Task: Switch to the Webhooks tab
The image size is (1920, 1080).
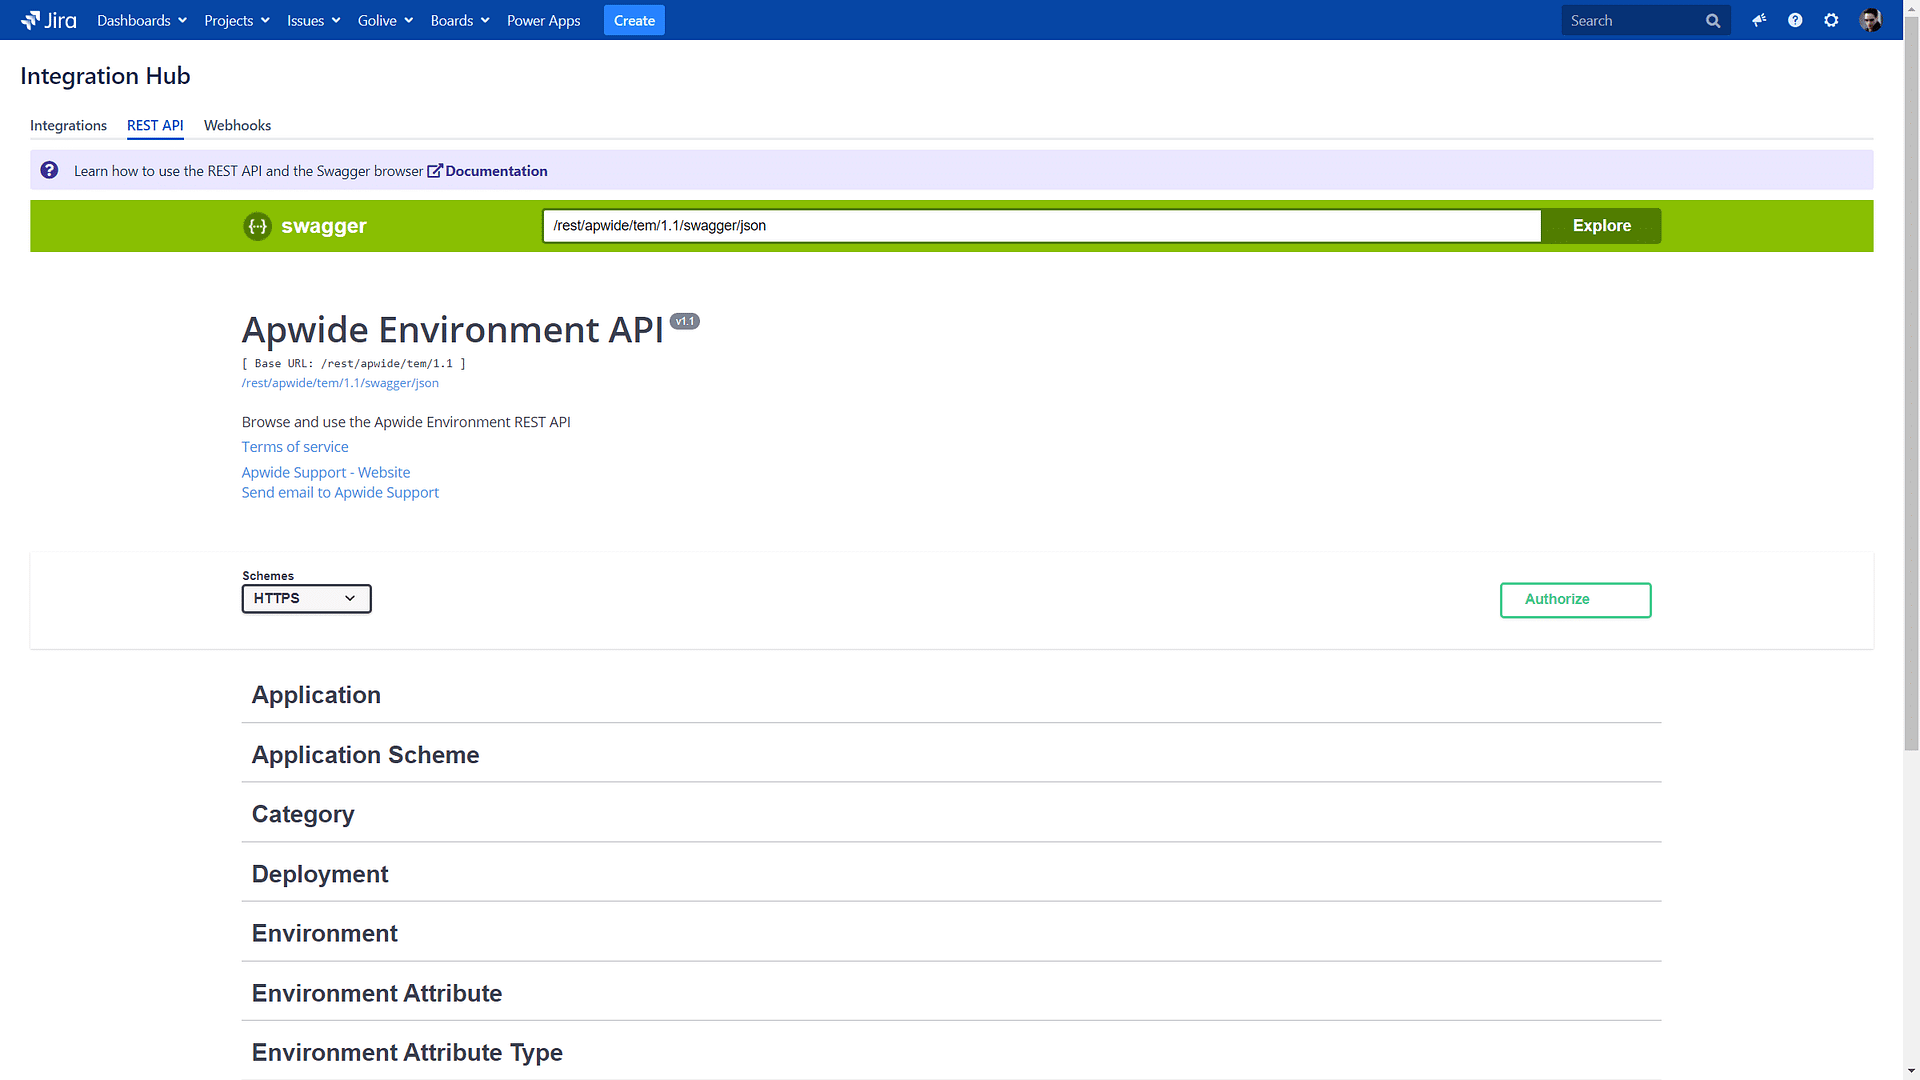Action: point(237,125)
